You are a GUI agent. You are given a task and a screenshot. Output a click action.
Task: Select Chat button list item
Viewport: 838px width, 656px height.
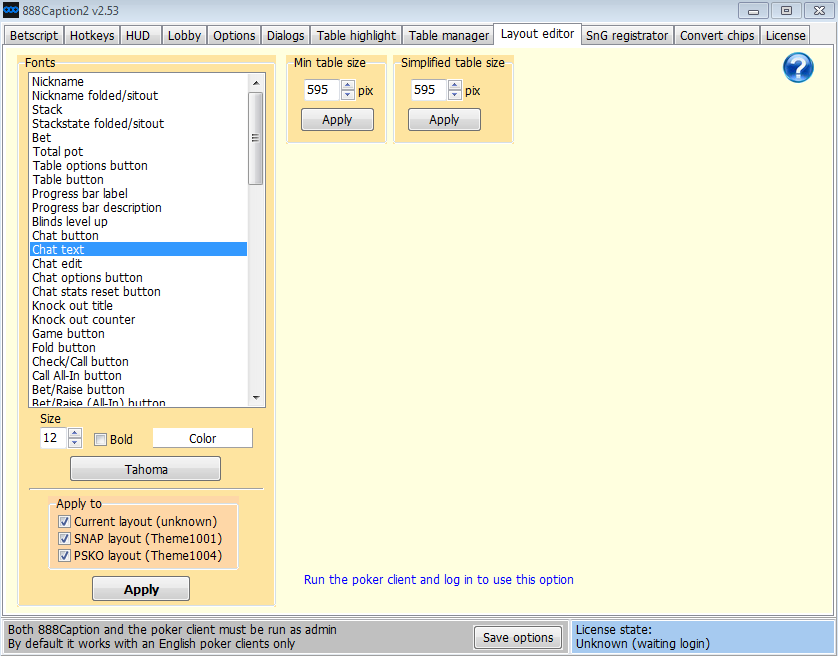[x=138, y=235]
